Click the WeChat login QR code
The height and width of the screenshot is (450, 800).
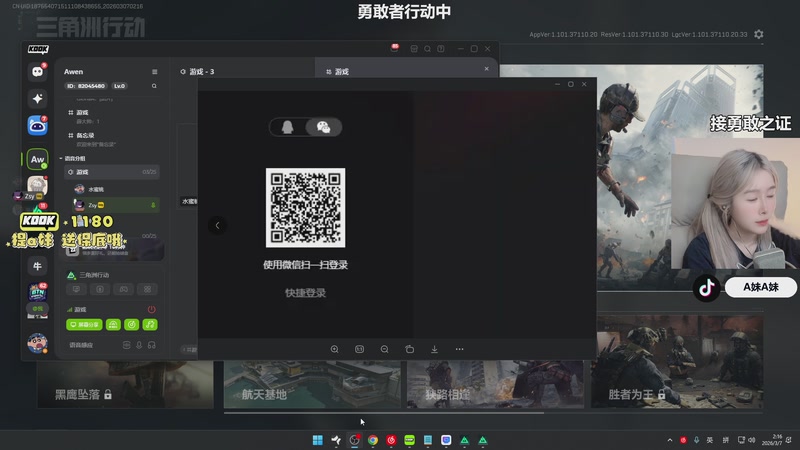click(305, 208)
